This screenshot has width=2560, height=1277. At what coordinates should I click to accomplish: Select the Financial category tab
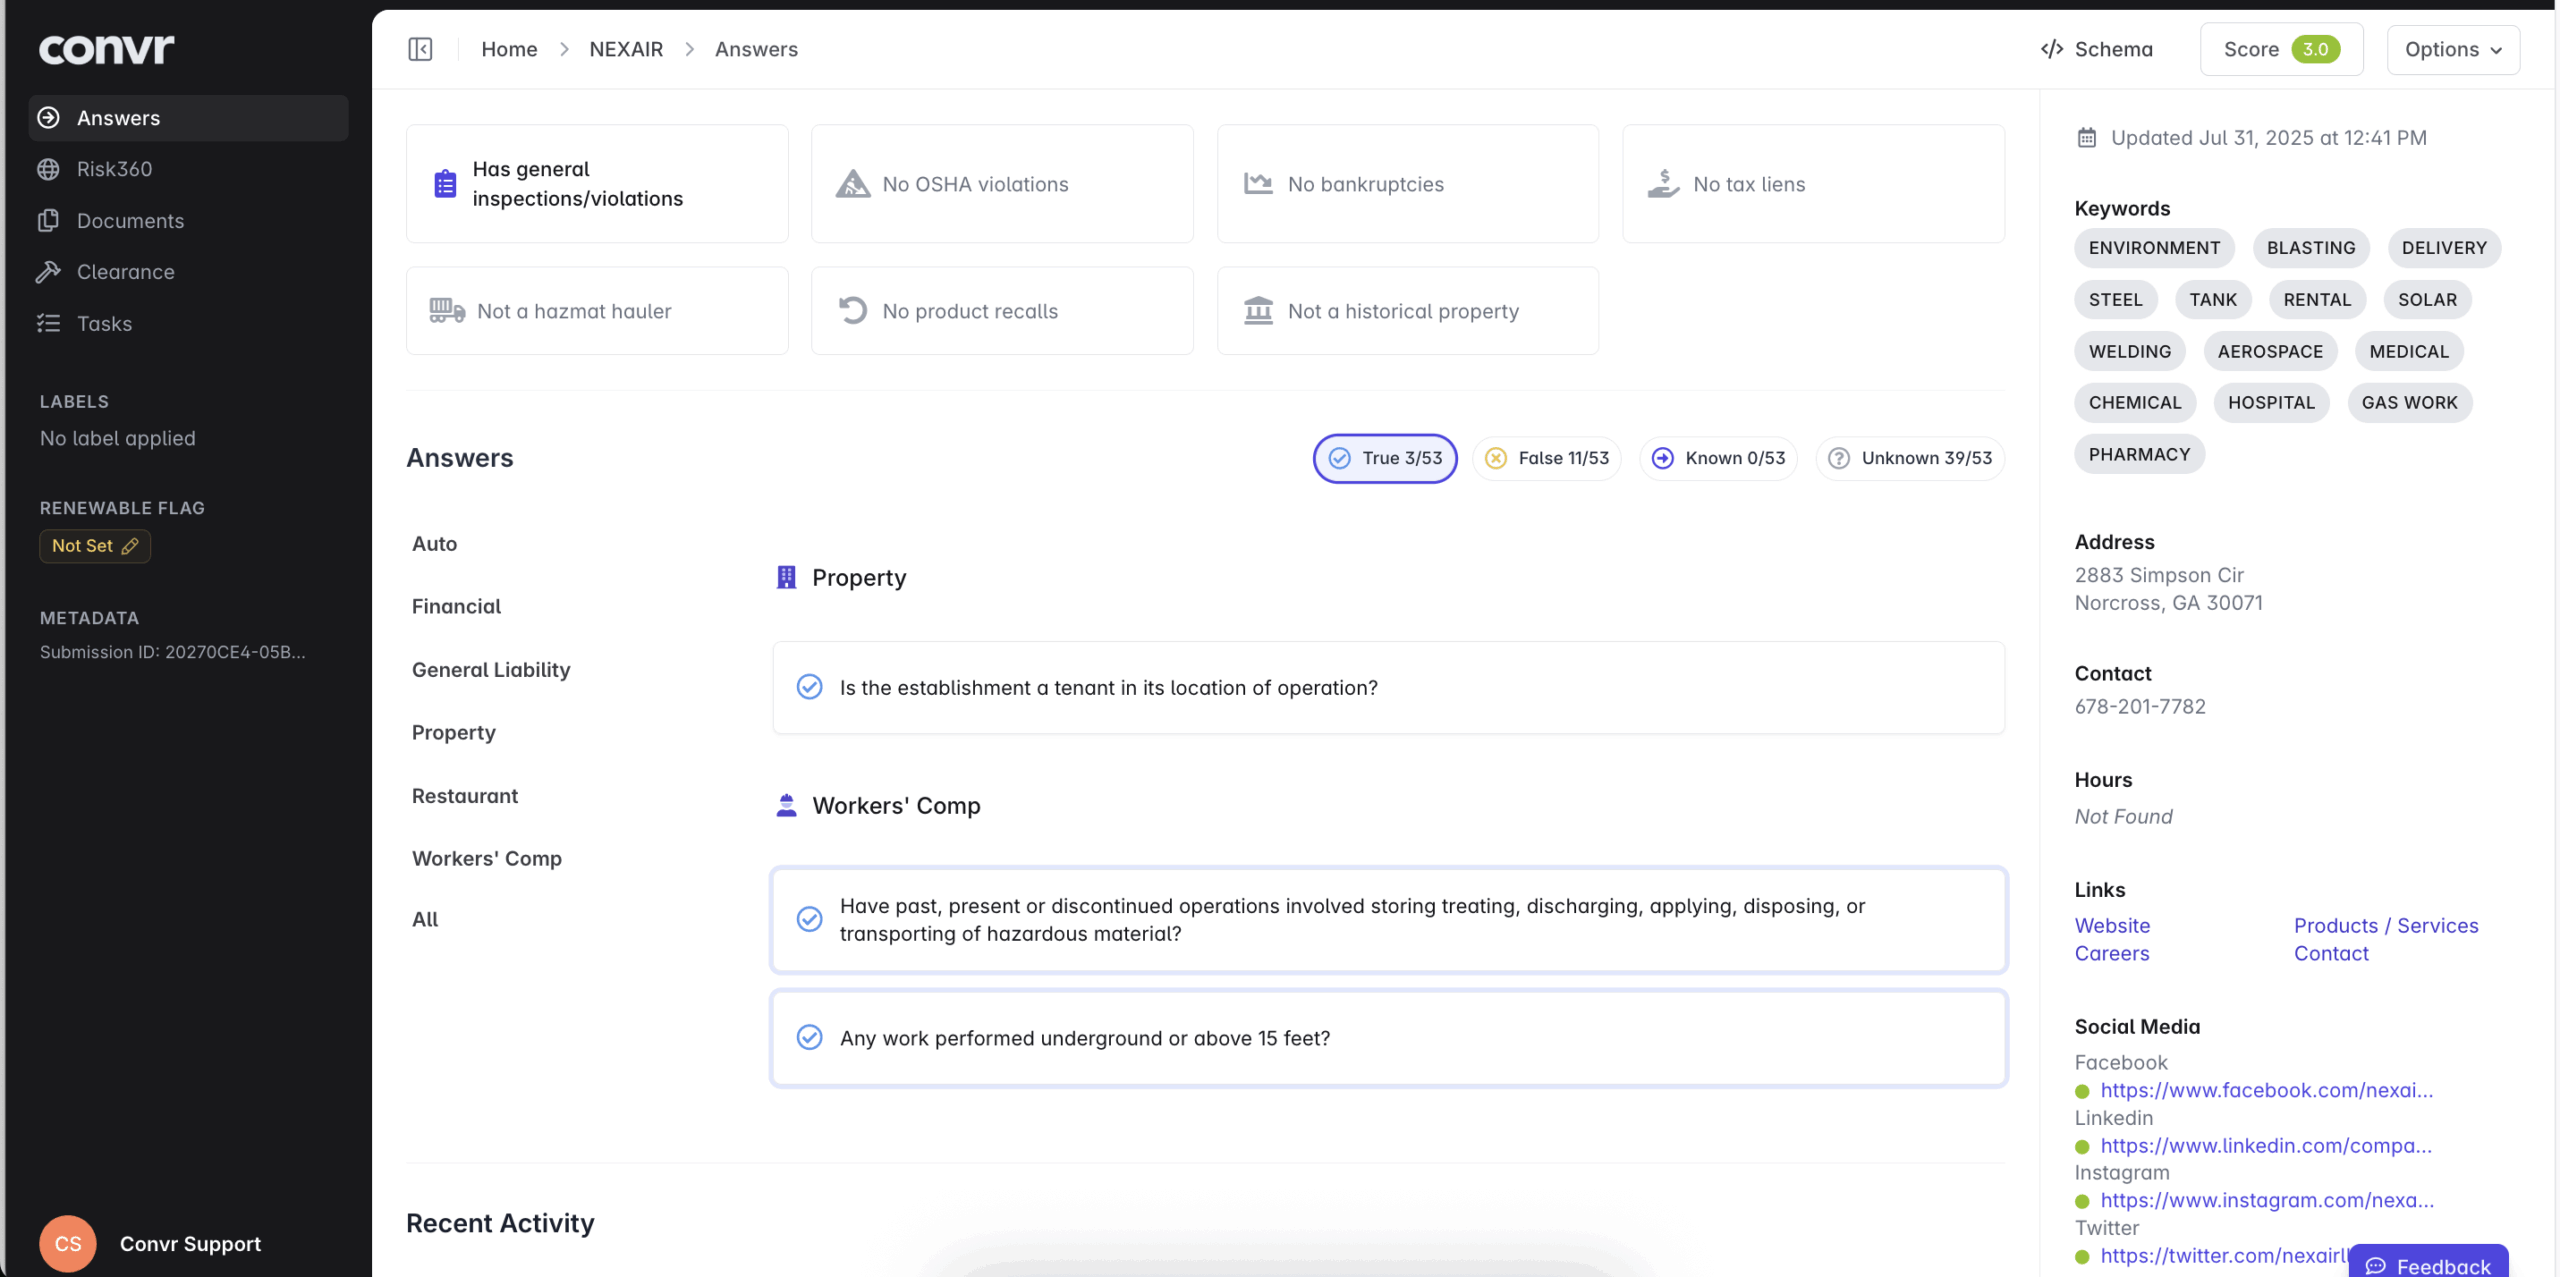(x=456, y=607)
